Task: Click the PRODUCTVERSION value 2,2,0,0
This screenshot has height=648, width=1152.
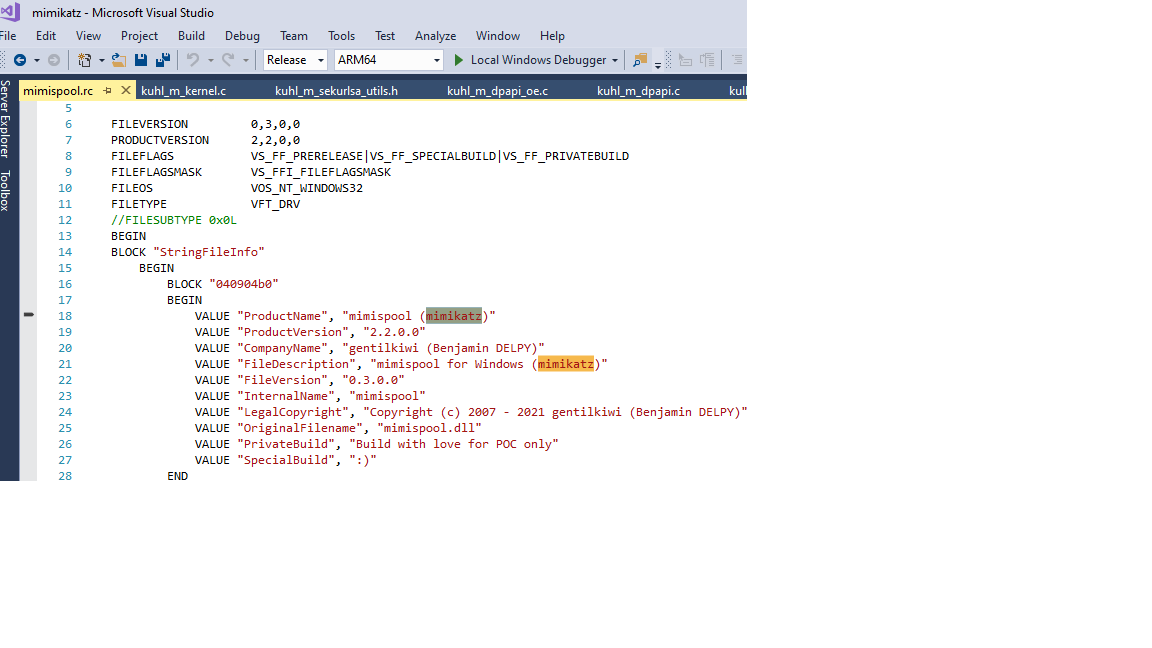Action: [x=275, y=140]
